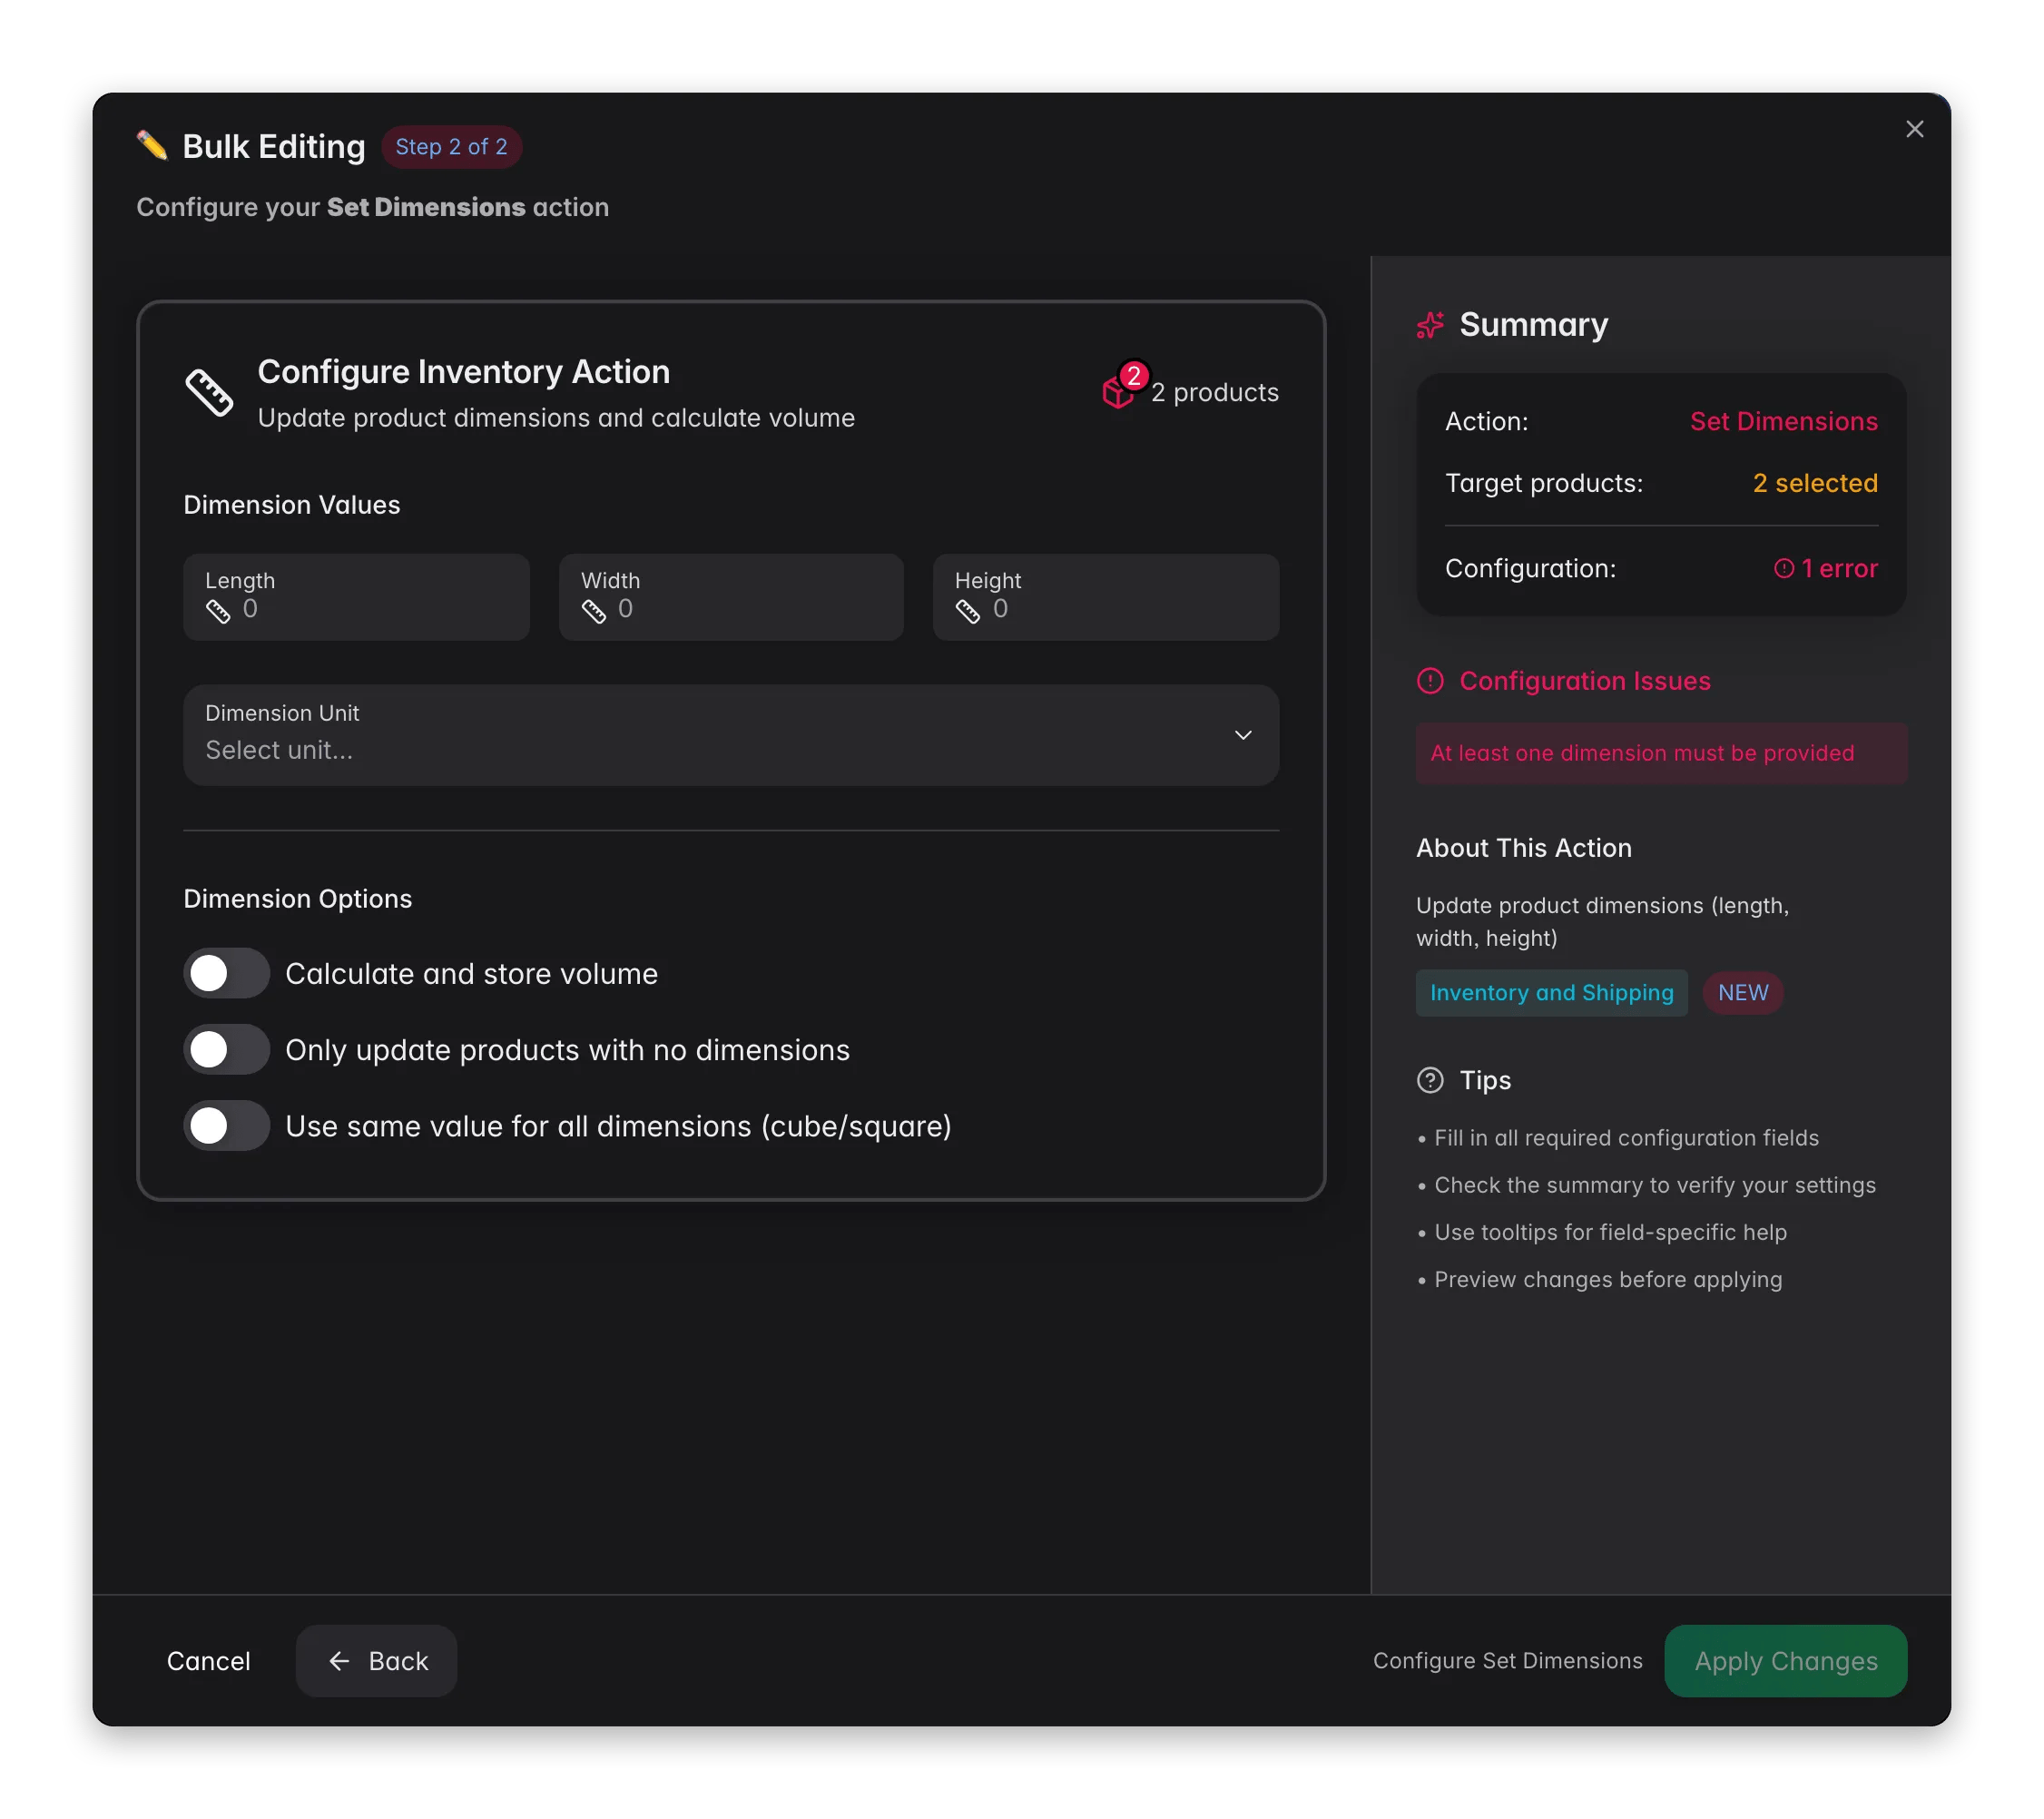Click tip 'Preview changes before applying'
The height and width of the screenshot is (1819, 2044).
pos(1607,1279)
